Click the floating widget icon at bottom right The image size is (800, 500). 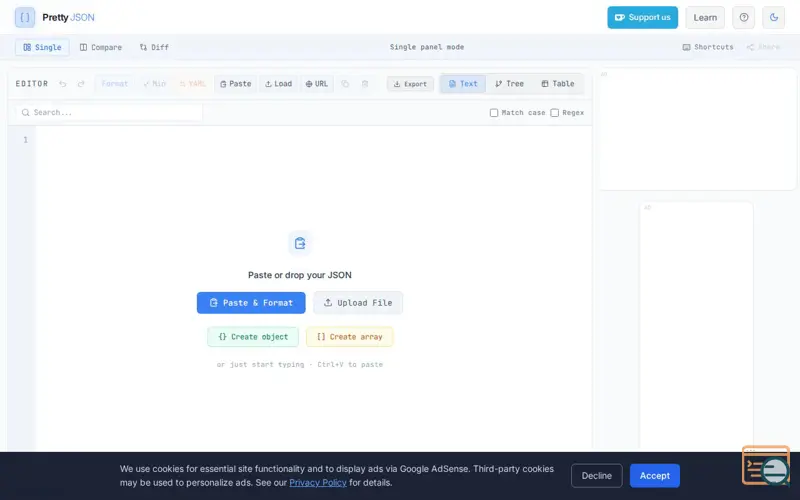(x=766, y=465)
